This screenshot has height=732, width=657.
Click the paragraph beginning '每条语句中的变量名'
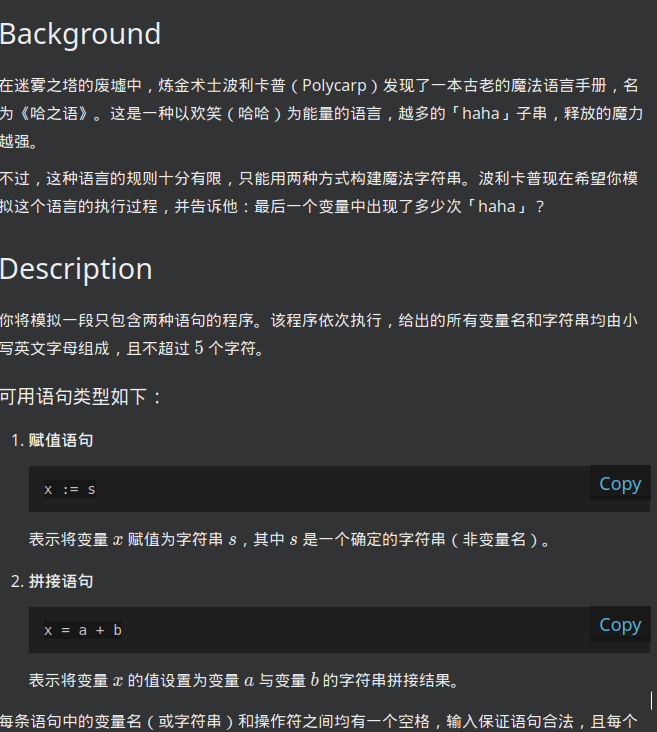click(318, 721)
